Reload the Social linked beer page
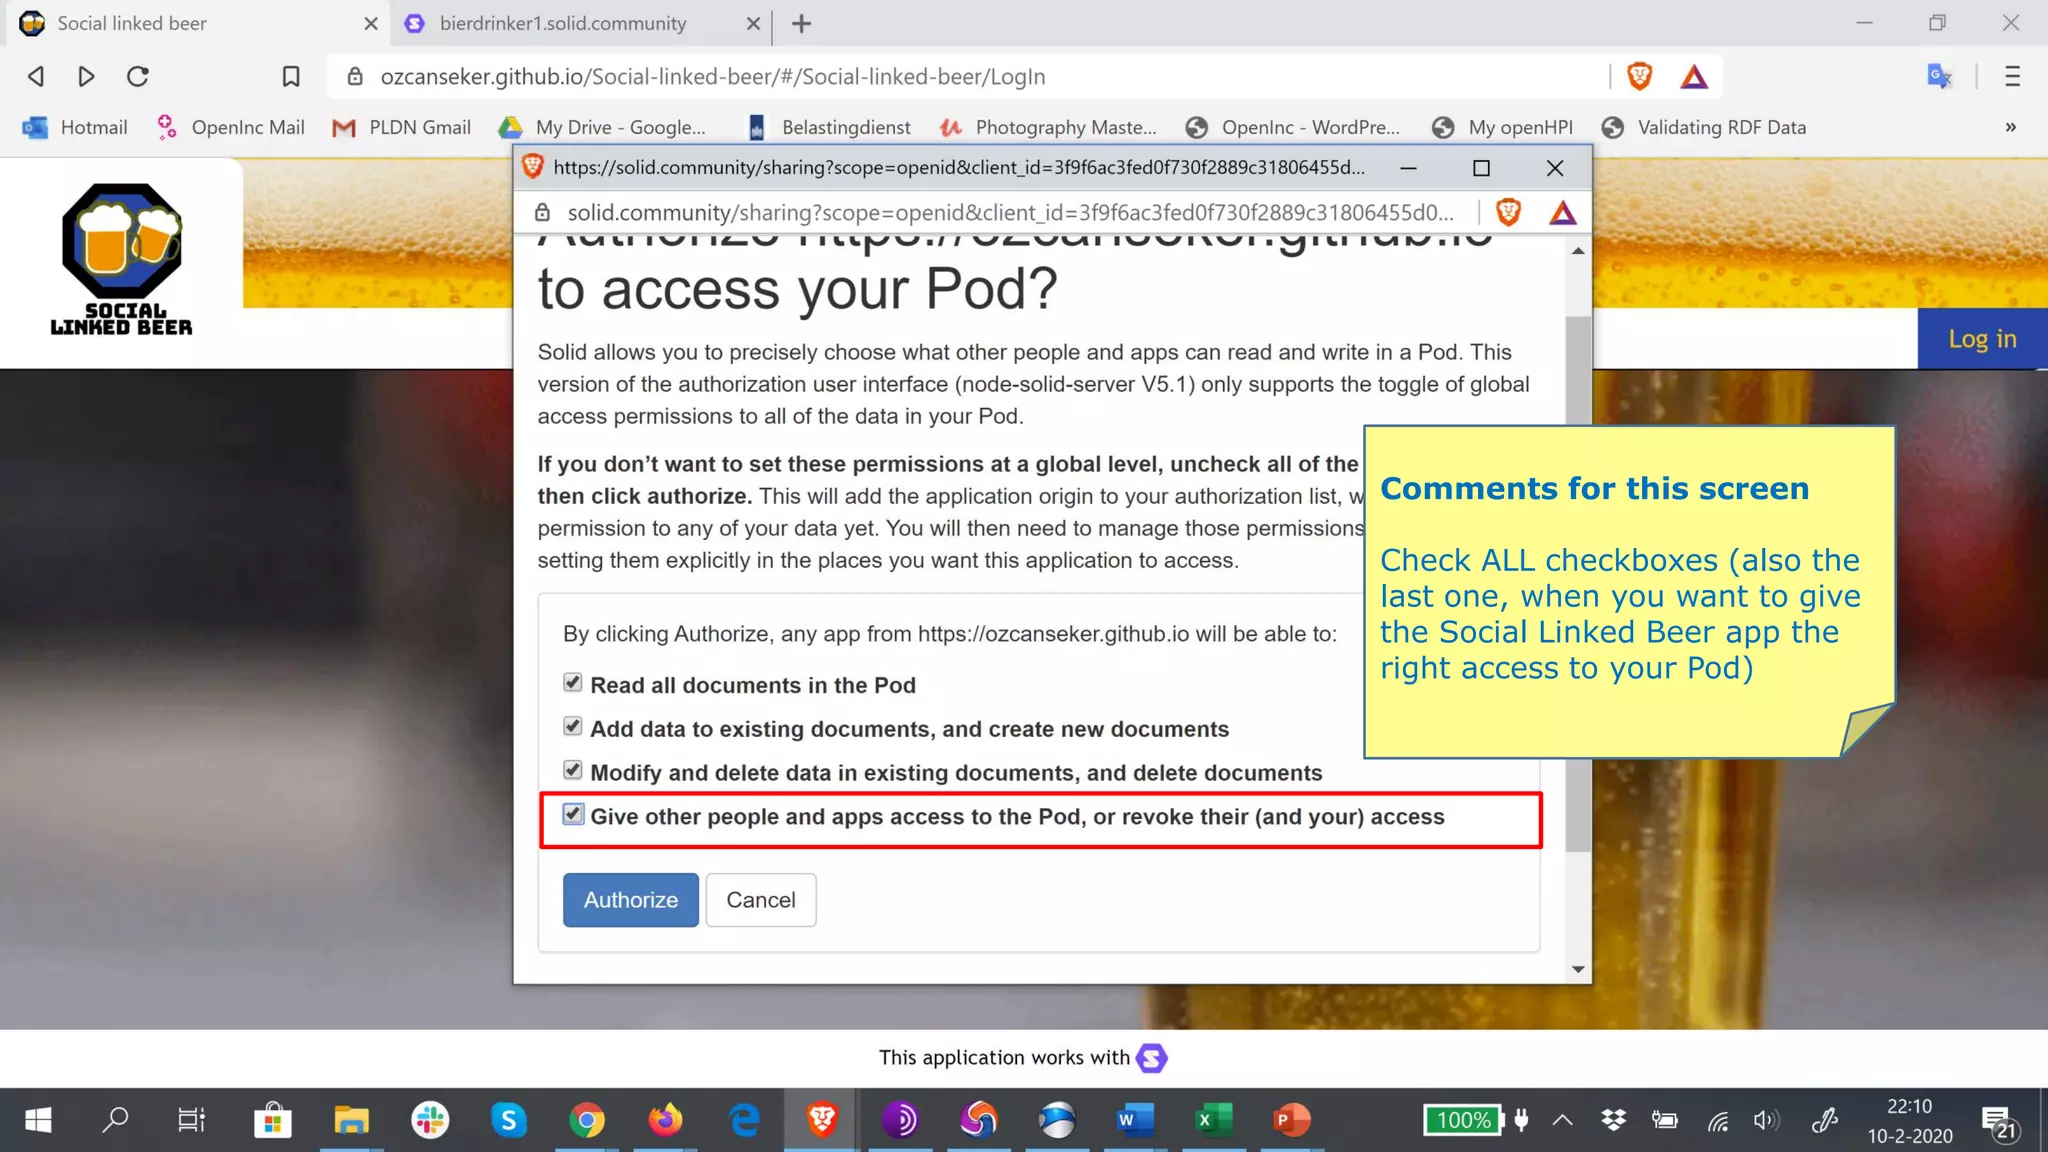Screen dimensions: 2048x1152 coord(138,76)
